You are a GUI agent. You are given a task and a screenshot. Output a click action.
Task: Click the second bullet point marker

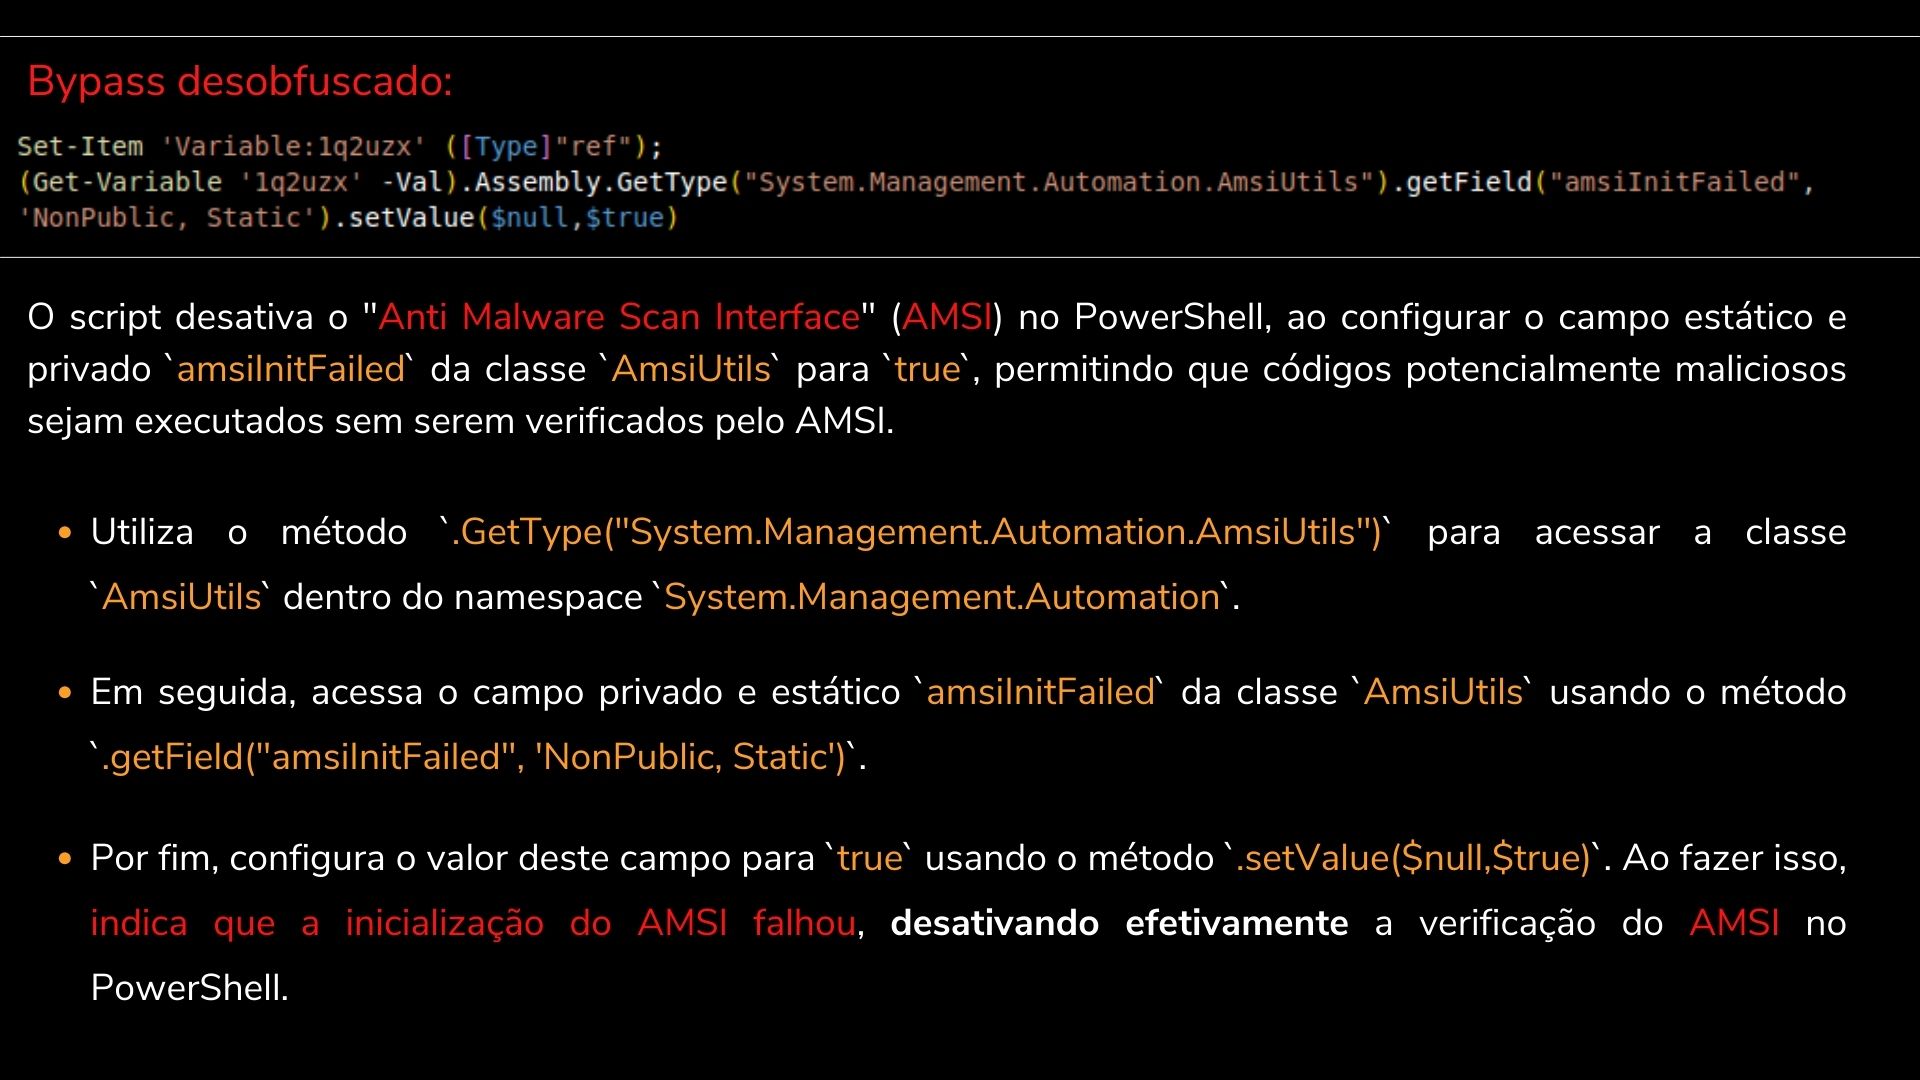coord(65,691)
